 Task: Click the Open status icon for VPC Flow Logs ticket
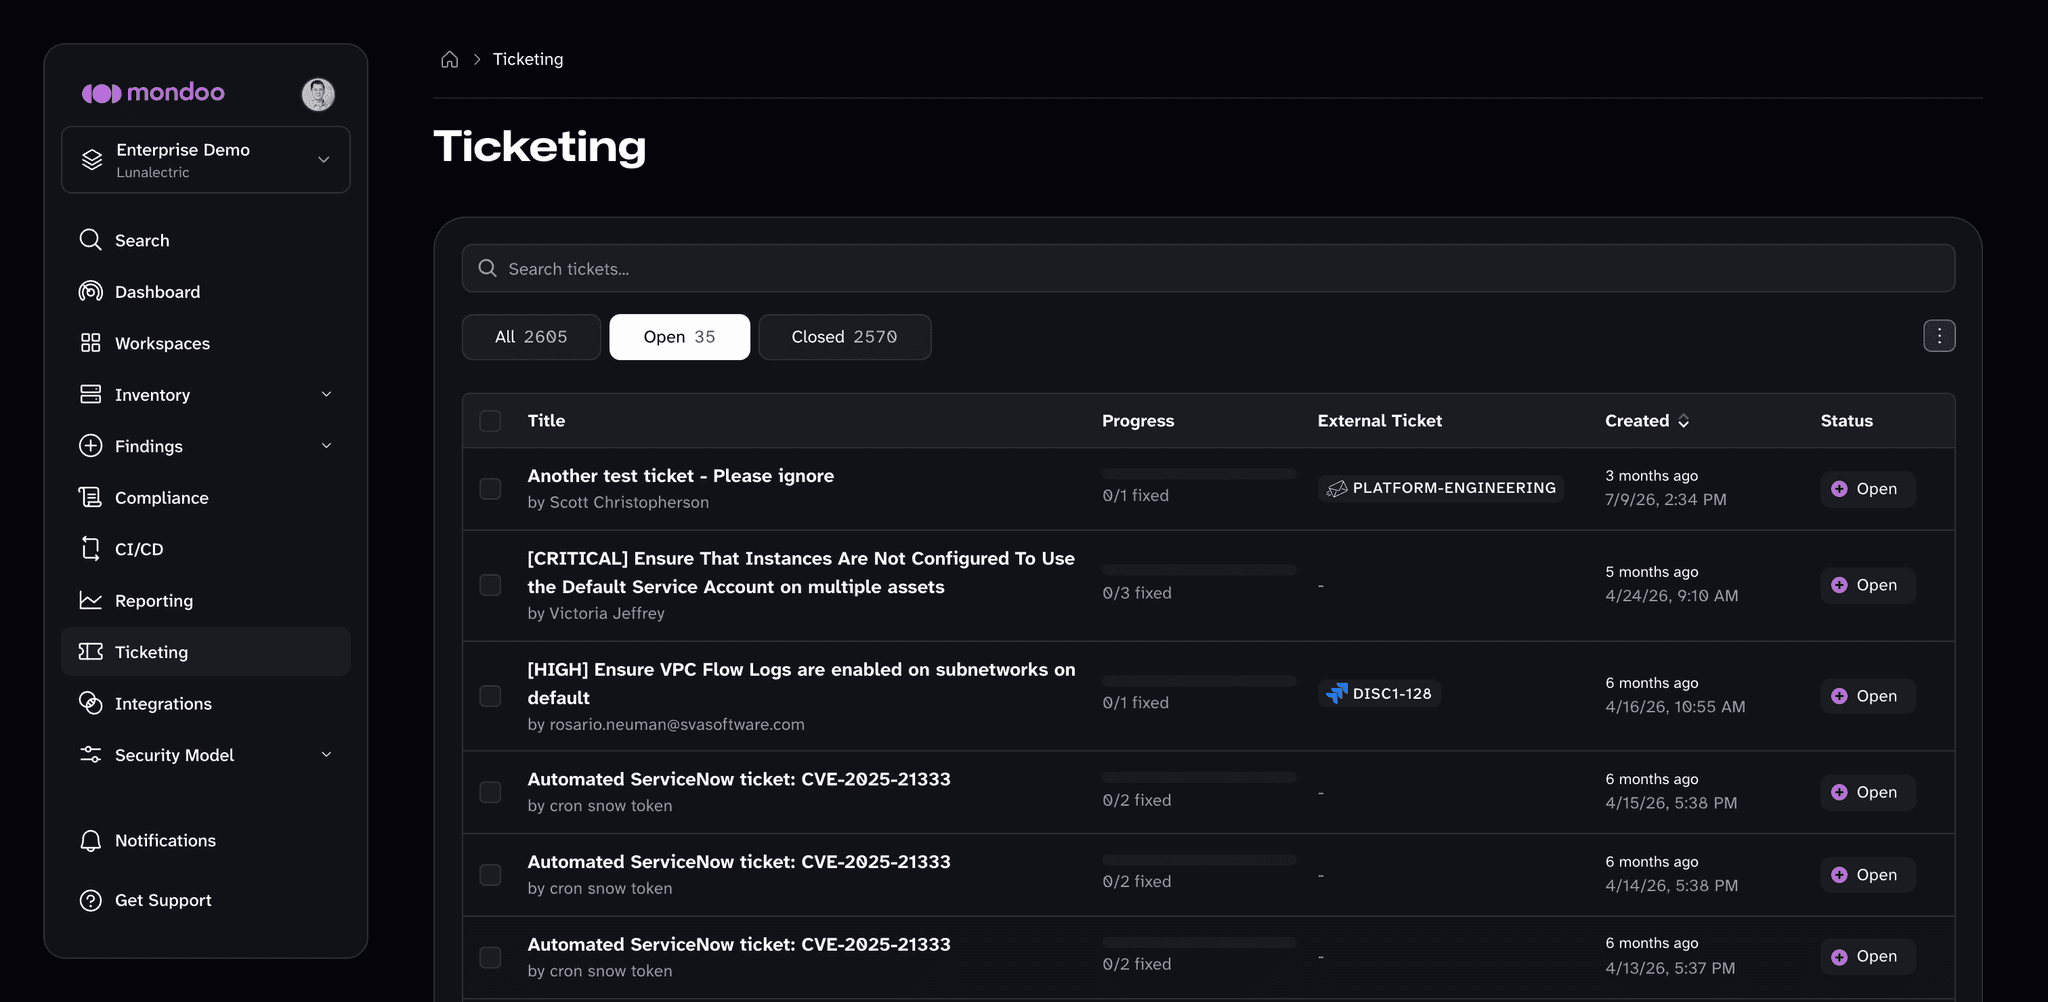pyautogui.click(x=1839, y=696)
